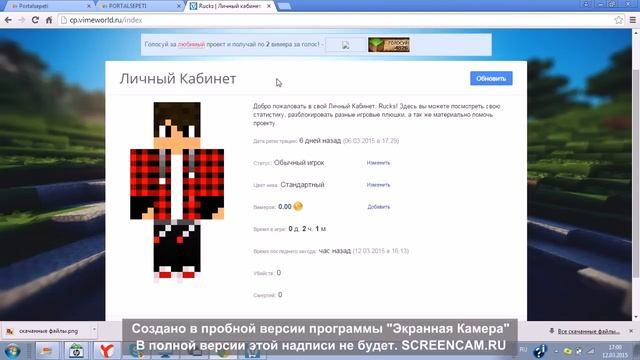
Task: Reload the page using the refresh icon
Action: pyautogui.click(x=35, y=20)
